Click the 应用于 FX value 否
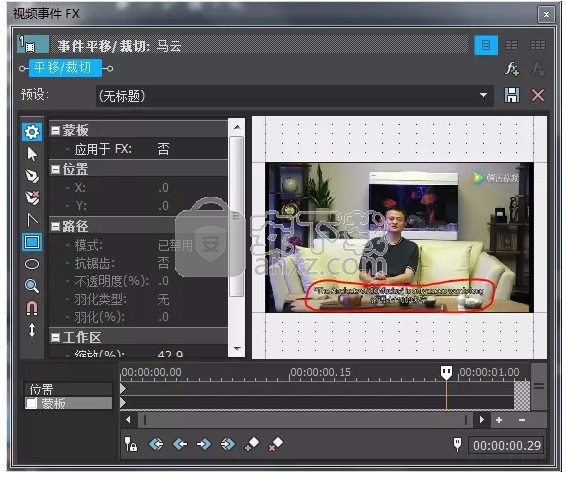This screenshot has height=477, width=566. [163, 149]
